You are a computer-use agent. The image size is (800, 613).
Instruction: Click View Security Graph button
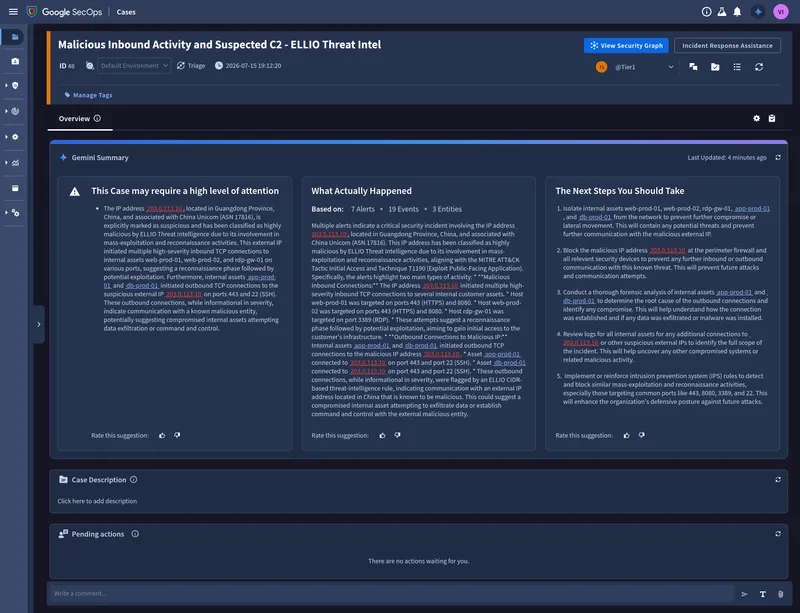[x=626, y=45]
